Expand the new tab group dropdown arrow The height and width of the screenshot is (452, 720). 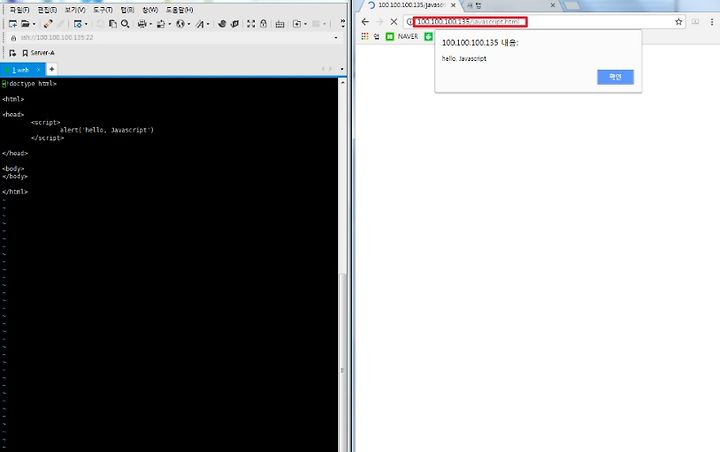[x=305, y=24]
